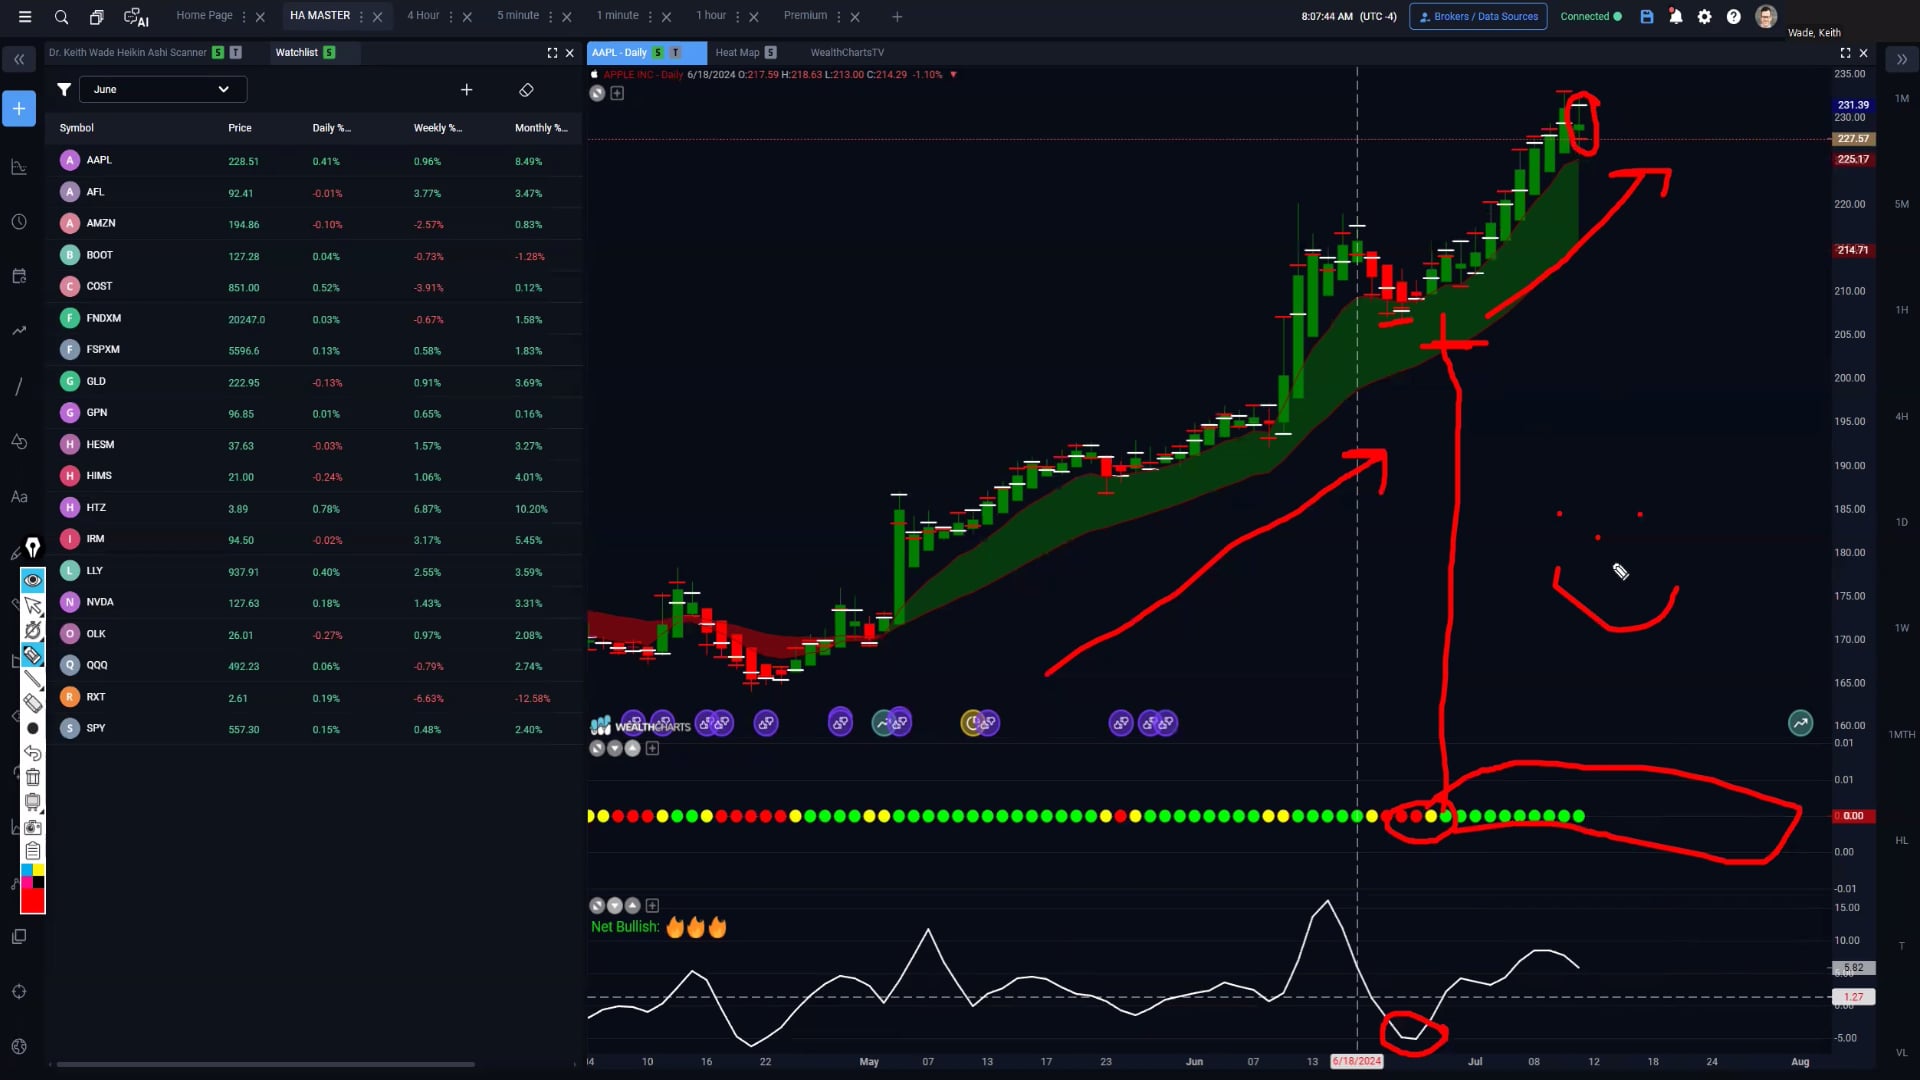The width and height of the screenshot is (1920, 1080).
Task: Open the WealthChartsTV panel tab
Action: [x=847, y=53]
